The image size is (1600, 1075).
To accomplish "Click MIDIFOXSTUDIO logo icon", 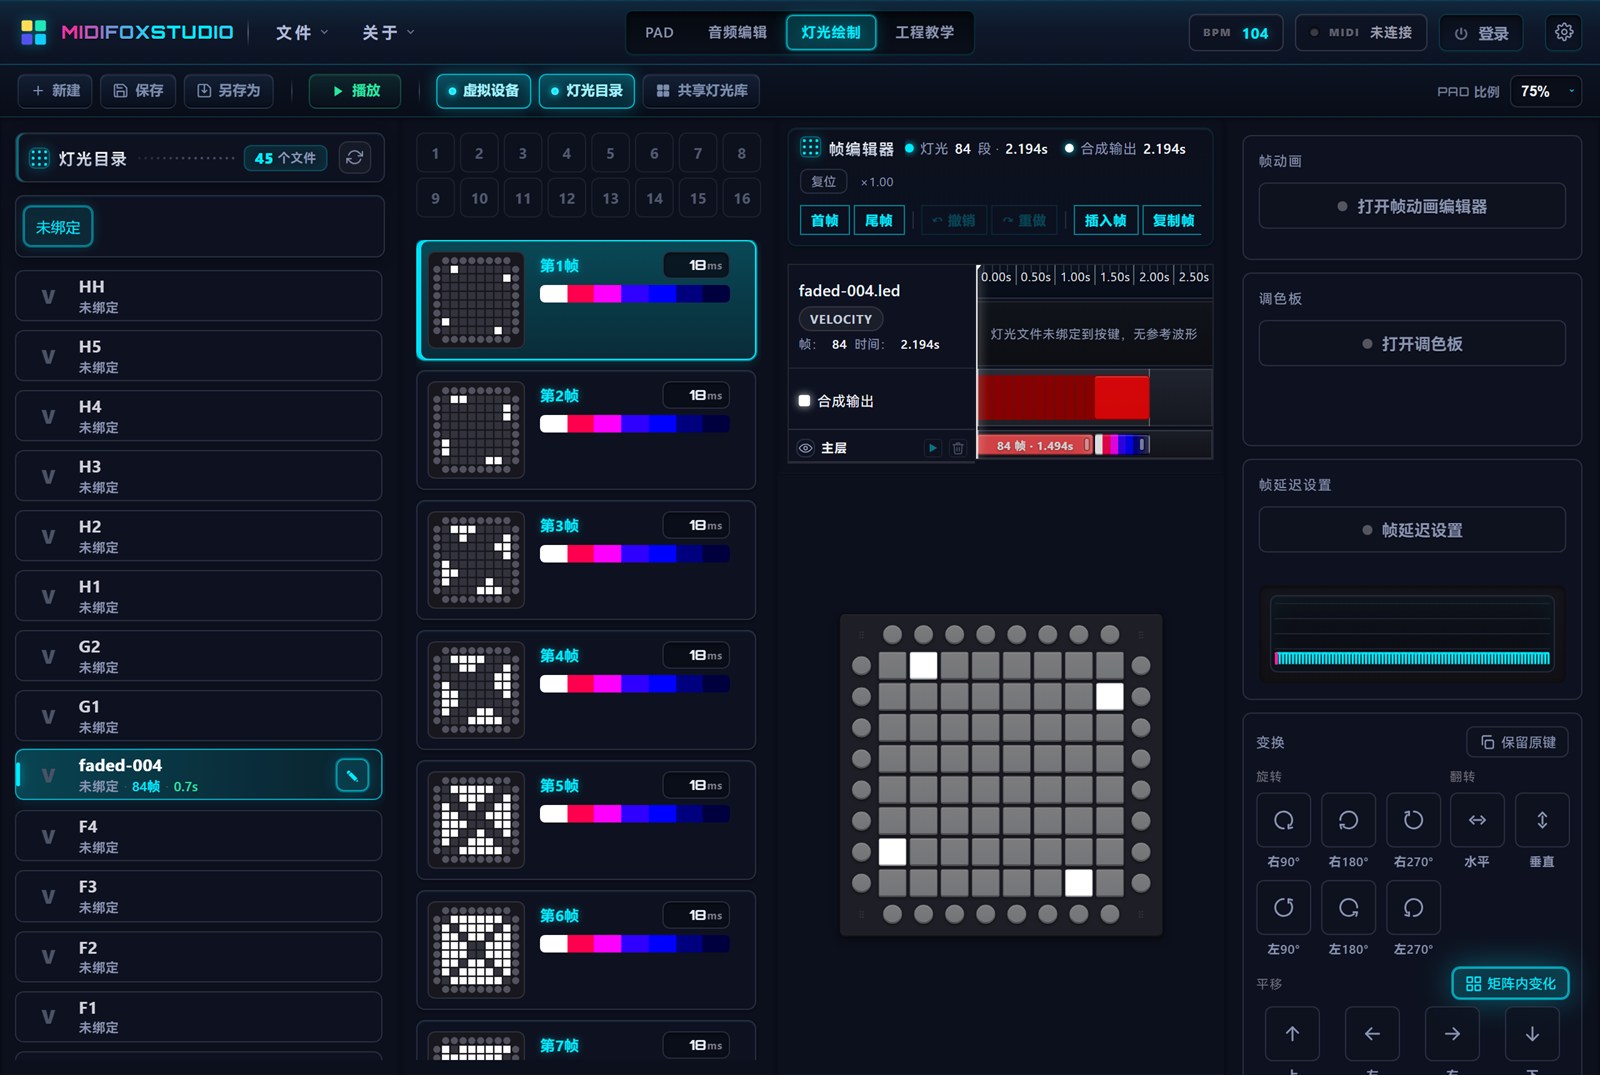I will pyautogui.click(x=34, y=32).
